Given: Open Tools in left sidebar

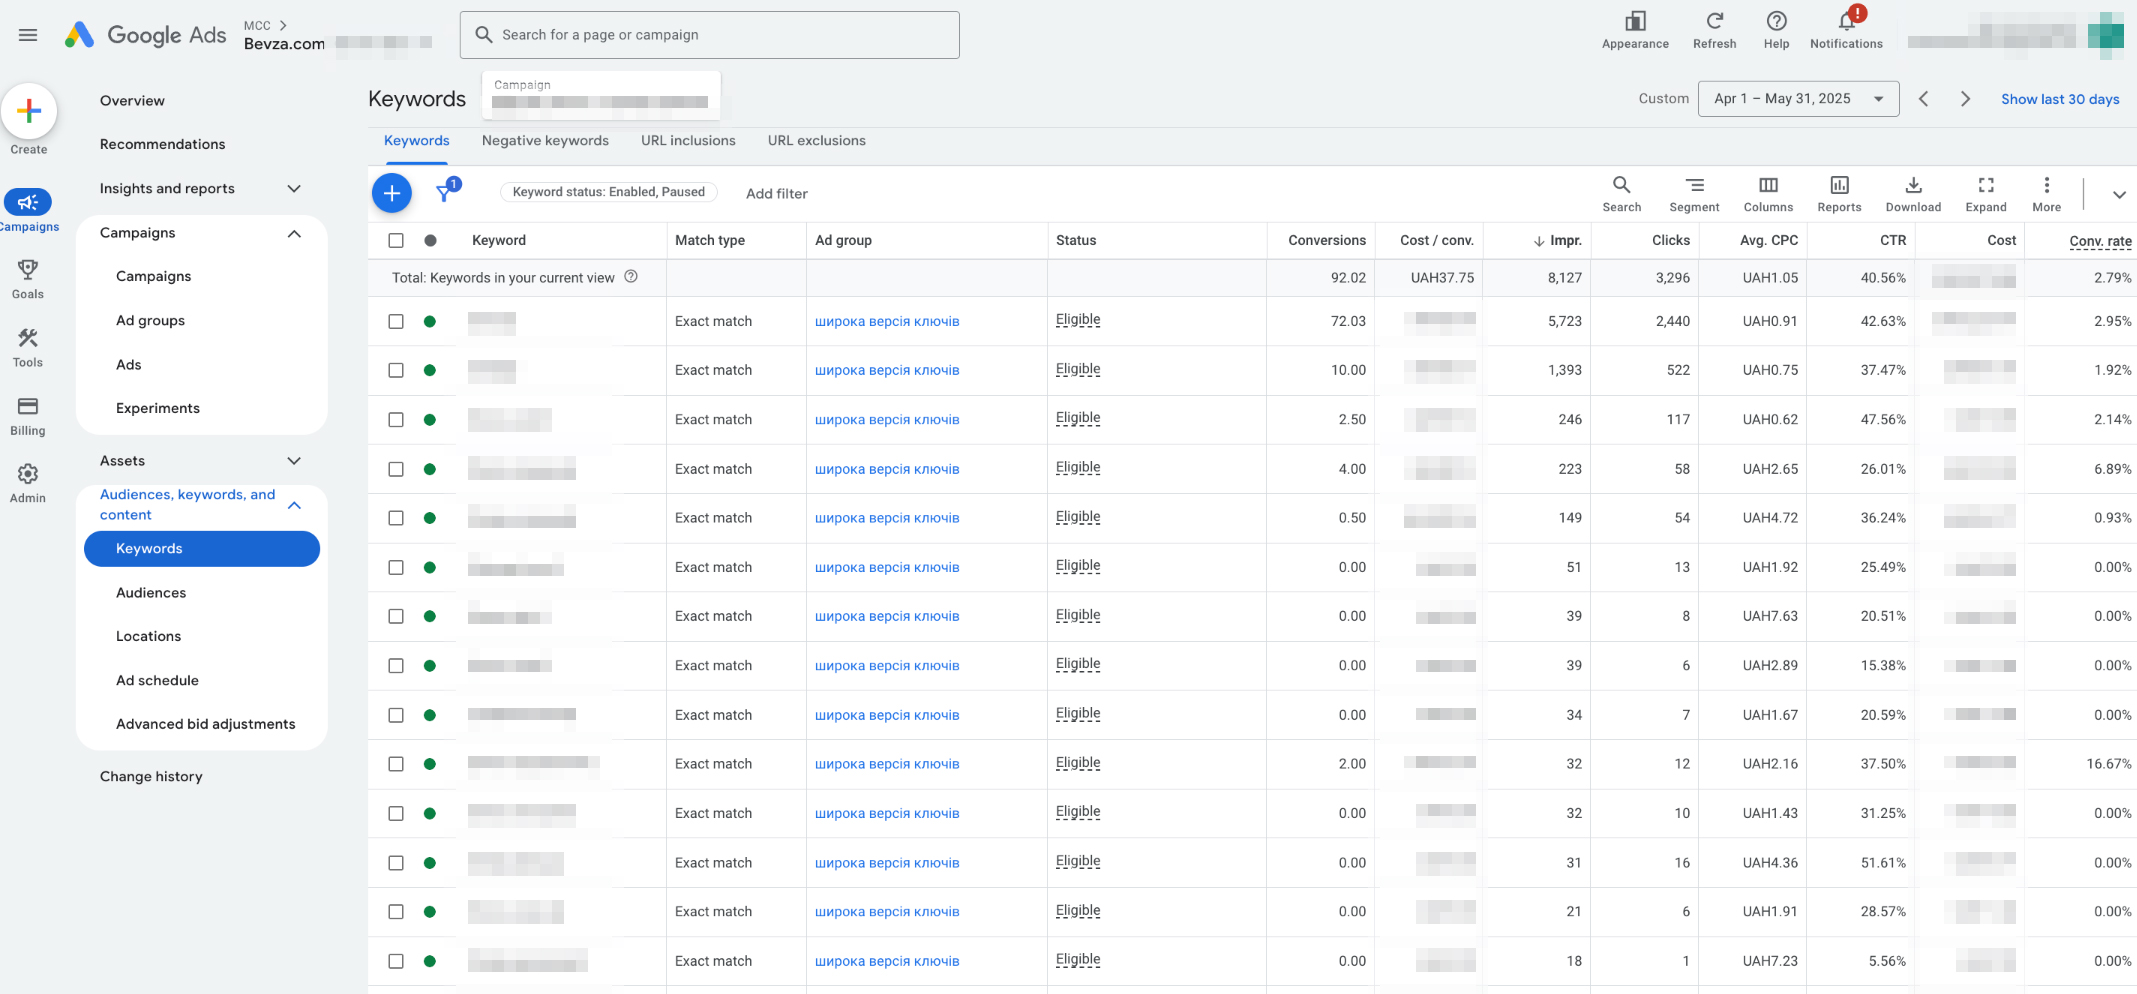Looking at the screenshot, I should click(28, 347).
